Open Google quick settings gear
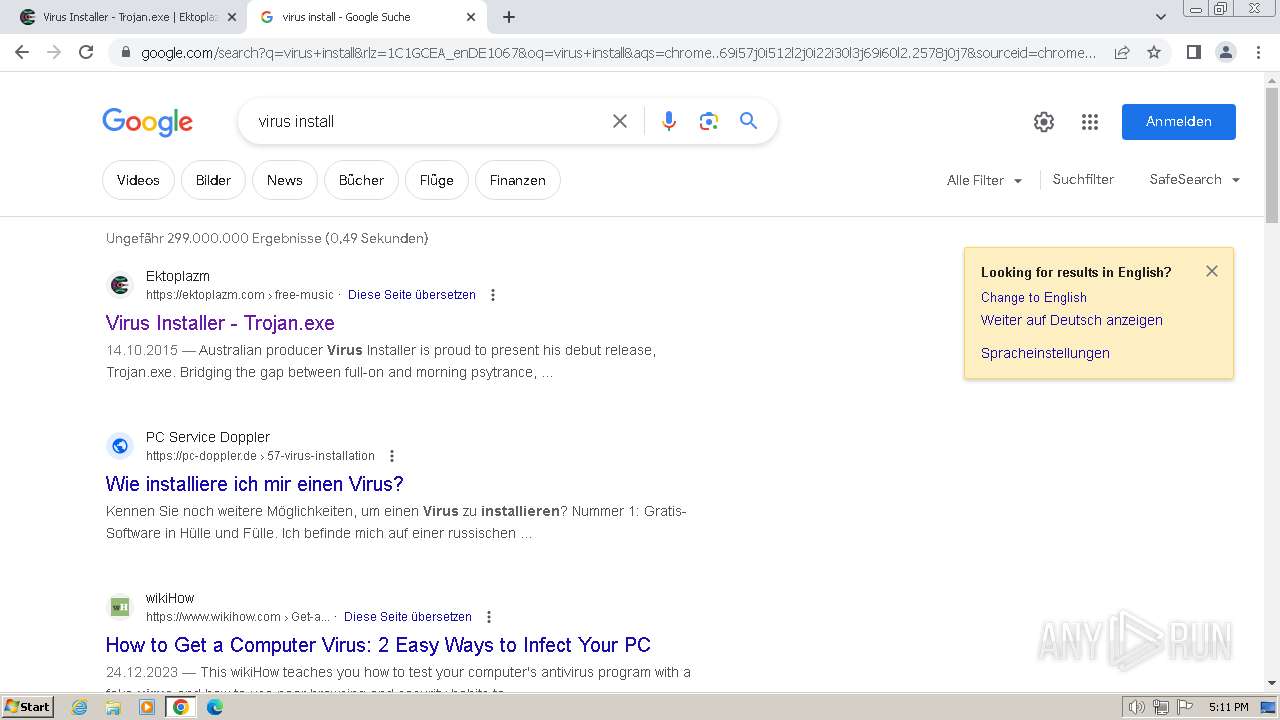 click(1044, 122)
